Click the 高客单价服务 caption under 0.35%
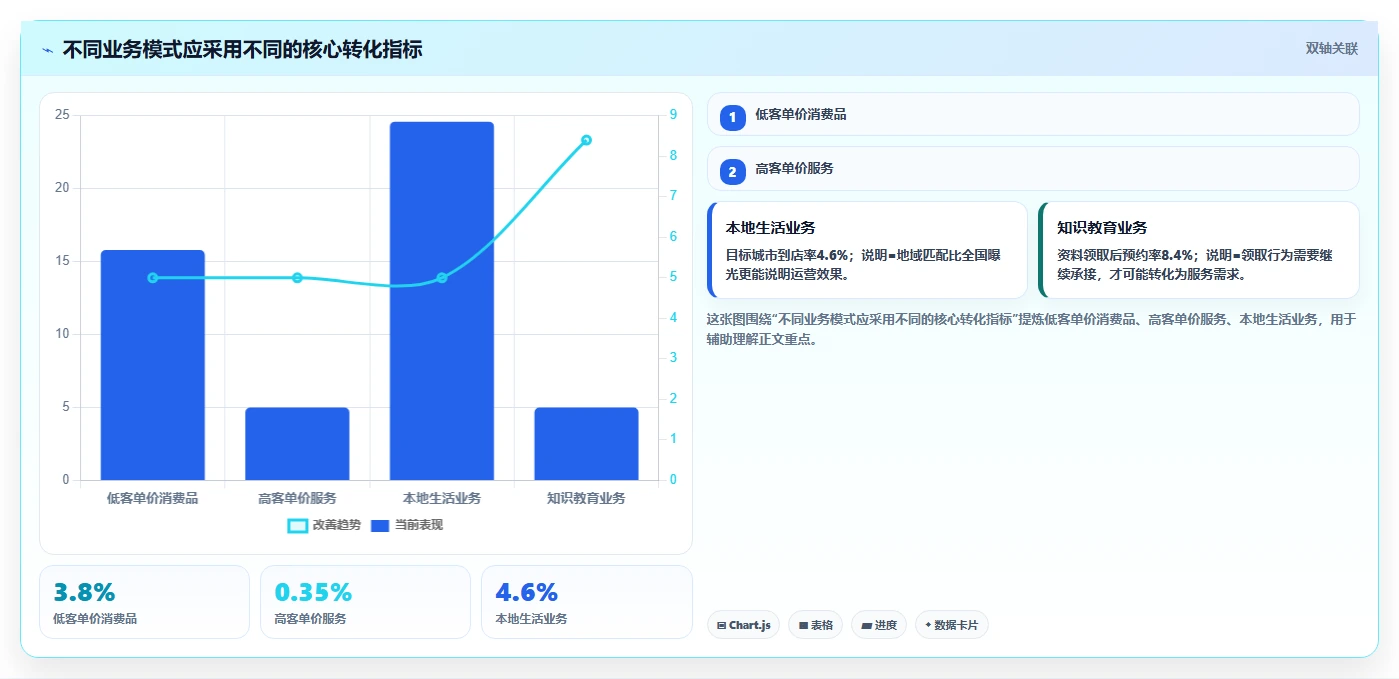Screen dimensions: 1399x679 point(310,619)
